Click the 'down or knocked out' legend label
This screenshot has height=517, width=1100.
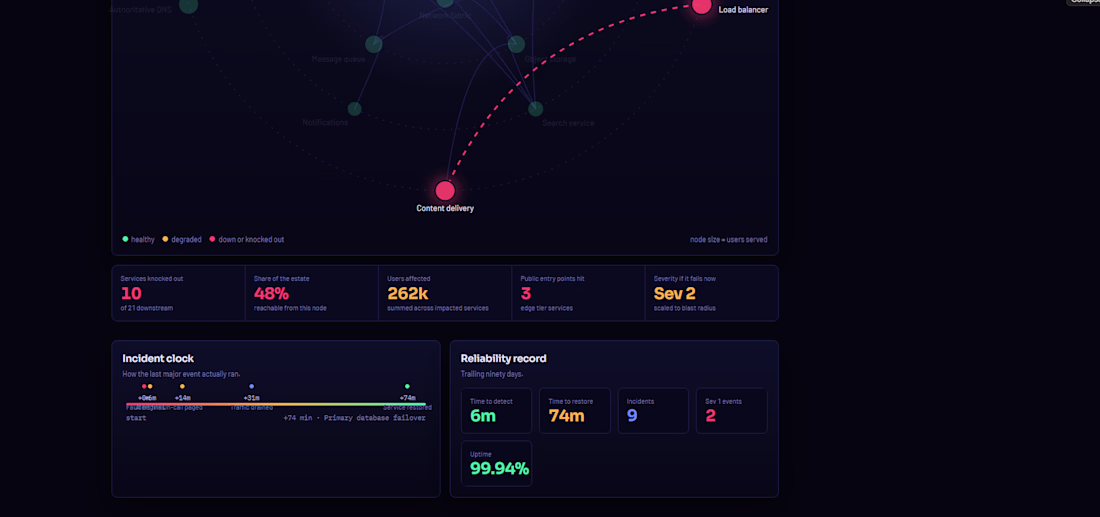coord(251,239)
